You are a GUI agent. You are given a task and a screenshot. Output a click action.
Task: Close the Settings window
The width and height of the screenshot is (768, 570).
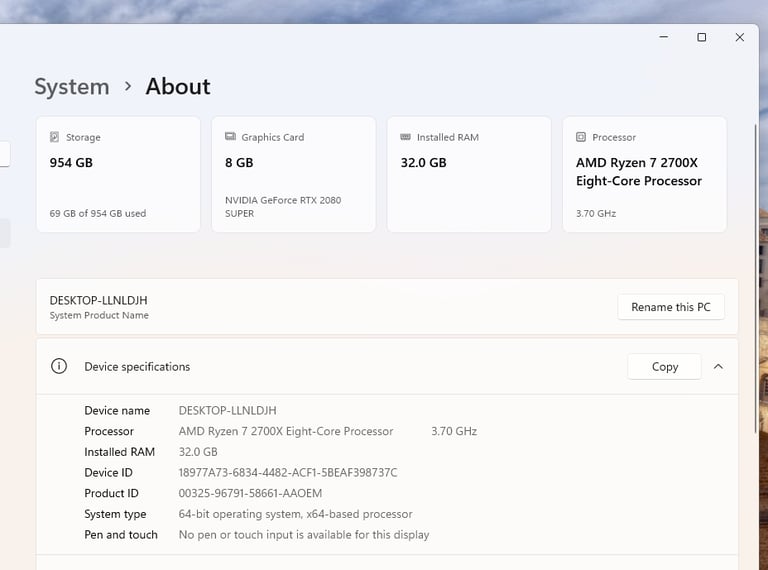(x=740, y=37)
